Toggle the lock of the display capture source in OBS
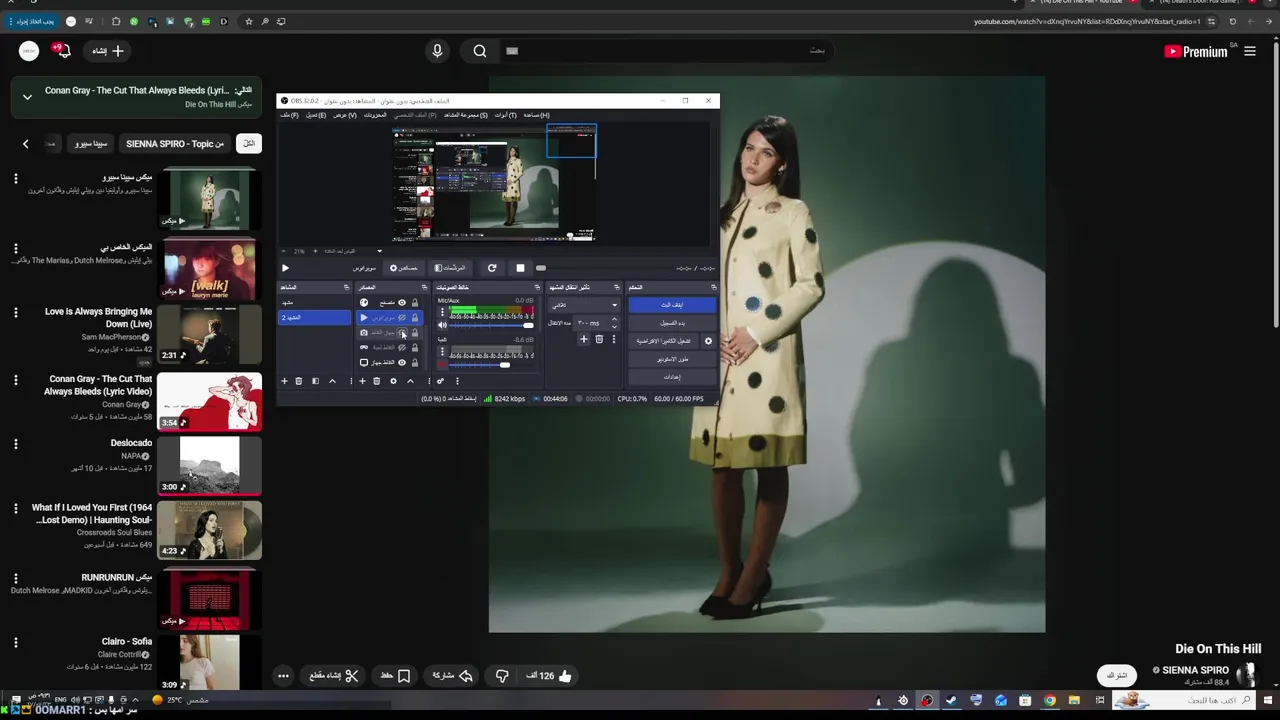Image resolution: width=1280 pixels, height=720 pixels. pos(415,362)
